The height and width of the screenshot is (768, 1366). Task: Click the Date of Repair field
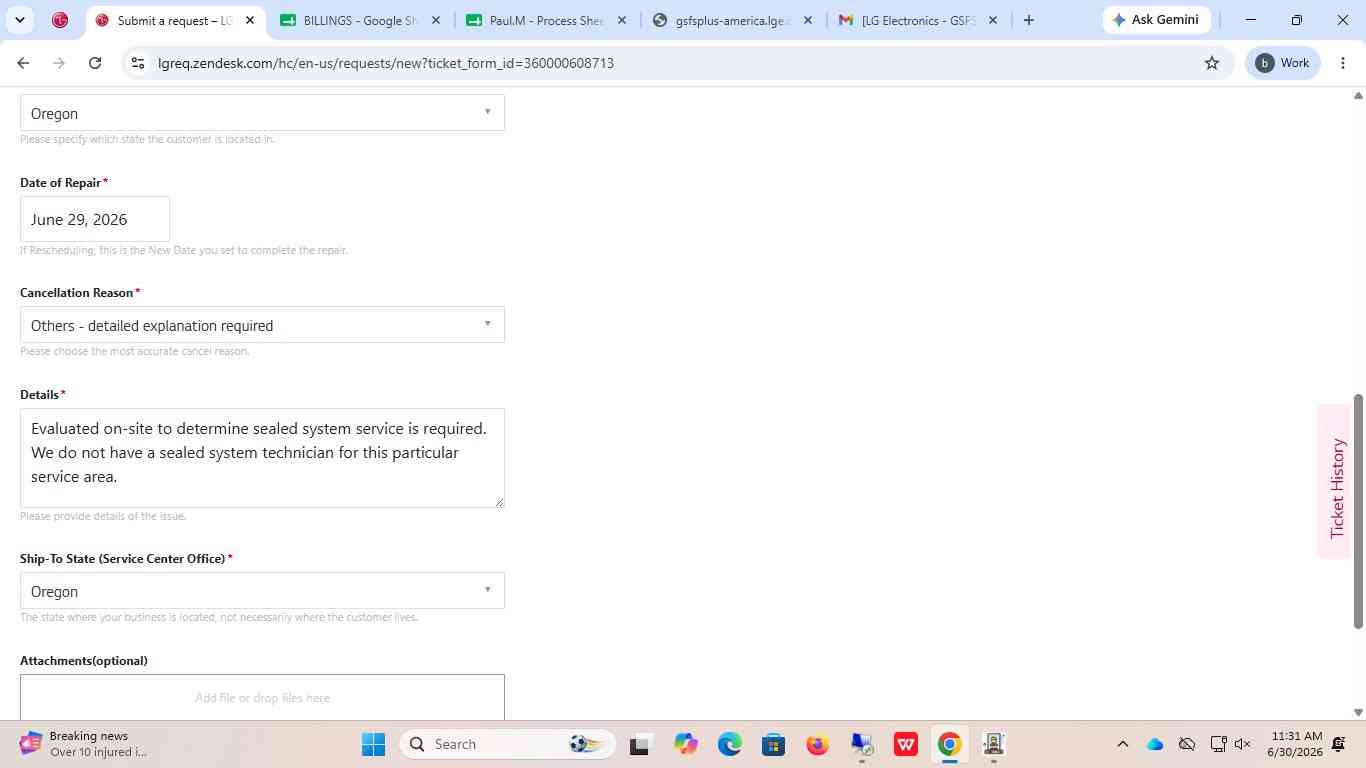click(95, 219)
